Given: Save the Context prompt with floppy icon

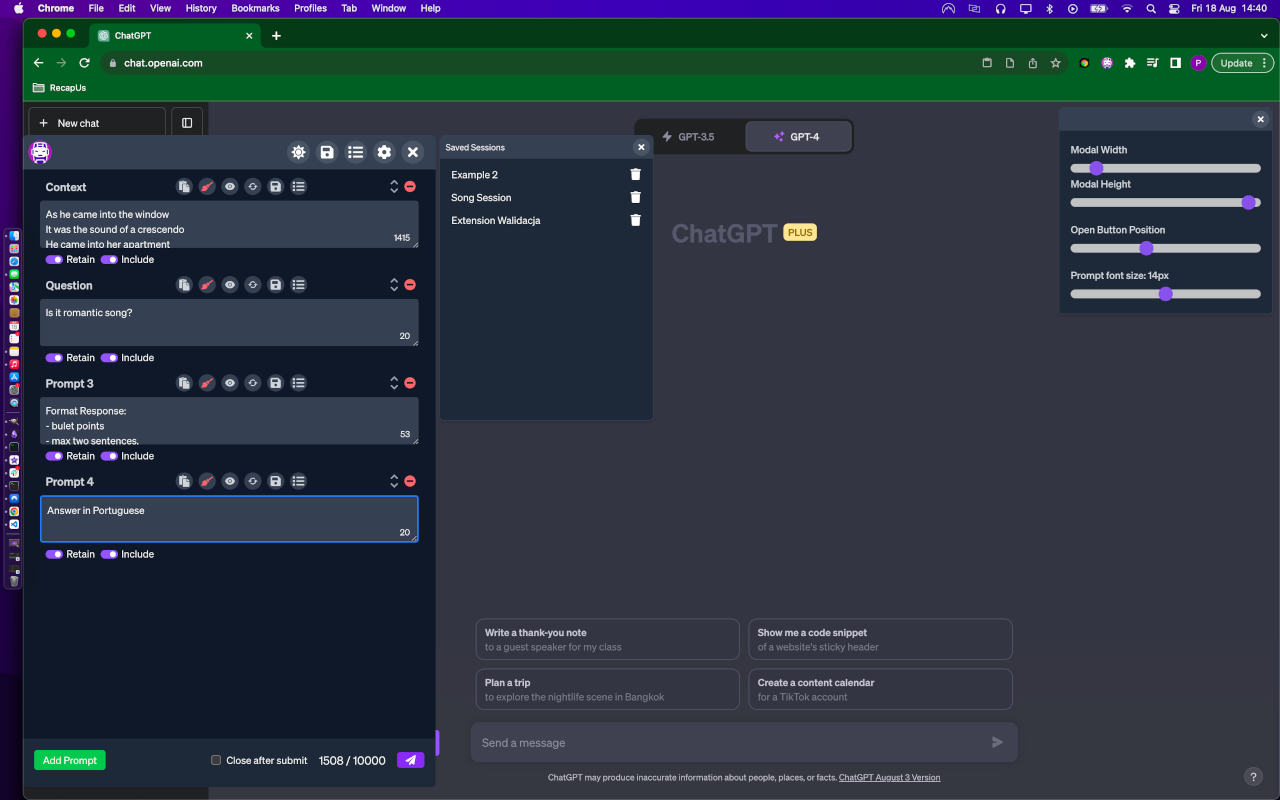Looking at the screenshot, I should (276, 187).
